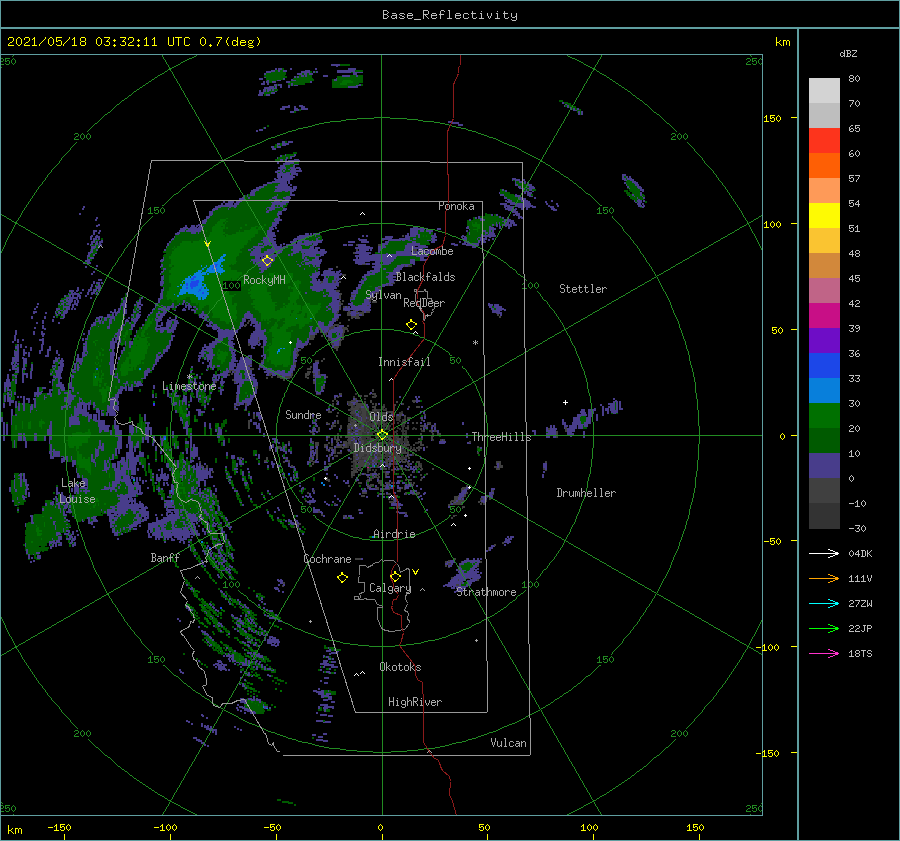
Task: Click the RedDeer city label
Action: (x=424, y=303)
